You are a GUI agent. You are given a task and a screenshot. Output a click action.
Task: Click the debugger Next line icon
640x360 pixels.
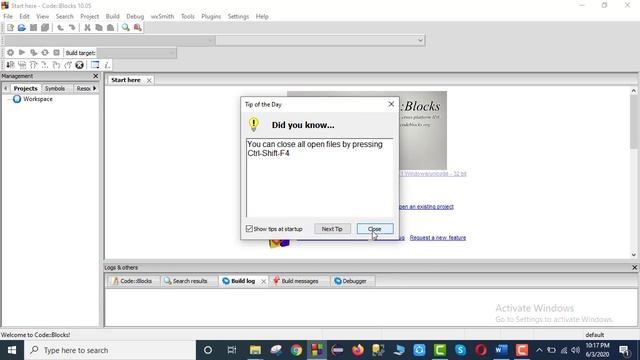[33, 65]
